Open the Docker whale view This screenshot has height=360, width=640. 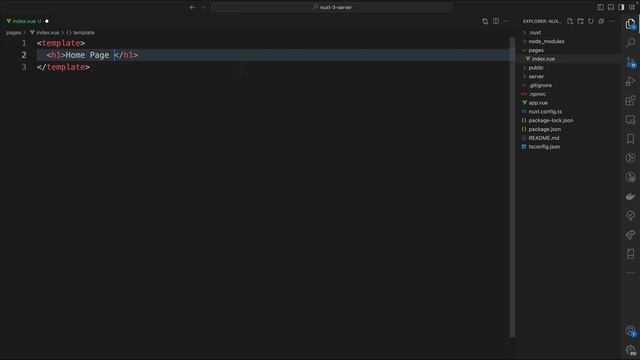pos(630,196)
